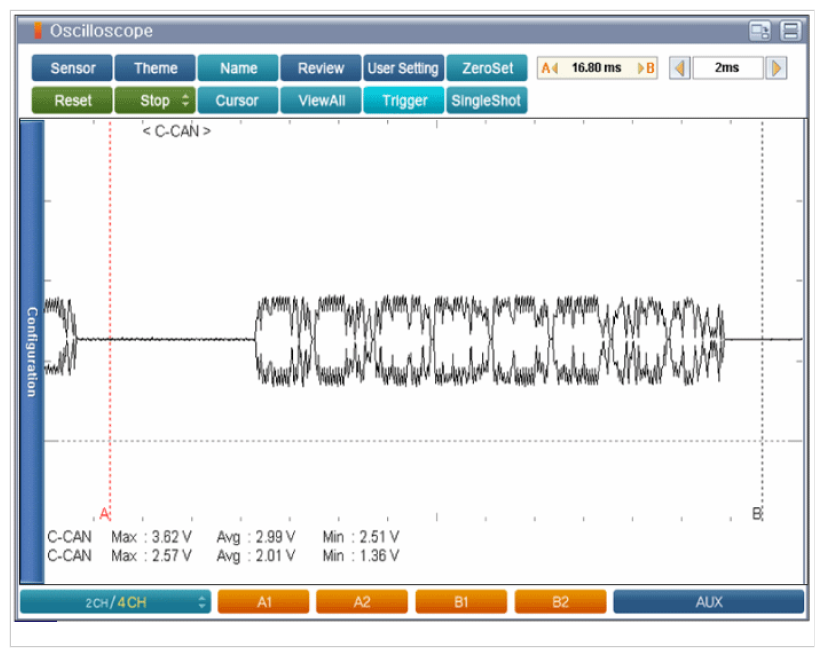This screenshot has height=657, width=824.
Task: Toggle the Trigger mode button
Action: [x=404, y=100]
